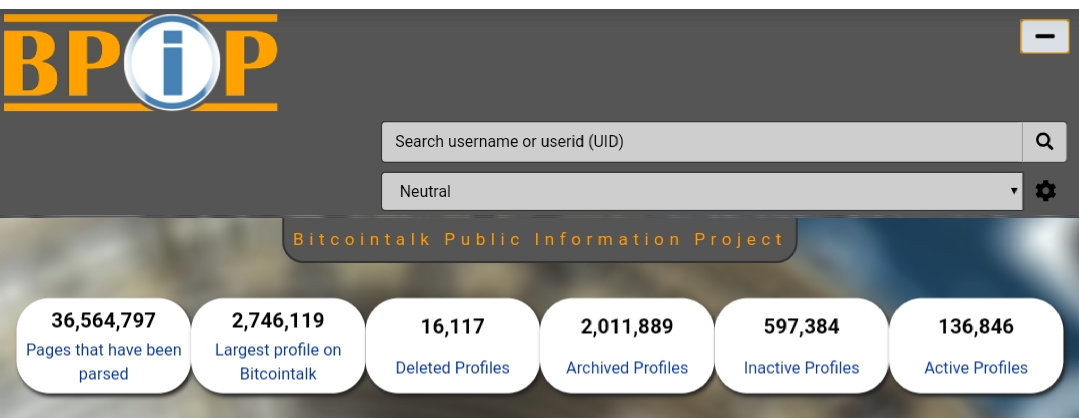Click the Bitcointalk Public Information Project title
The image size is (1079, 418).
click(x=539, y=239)
